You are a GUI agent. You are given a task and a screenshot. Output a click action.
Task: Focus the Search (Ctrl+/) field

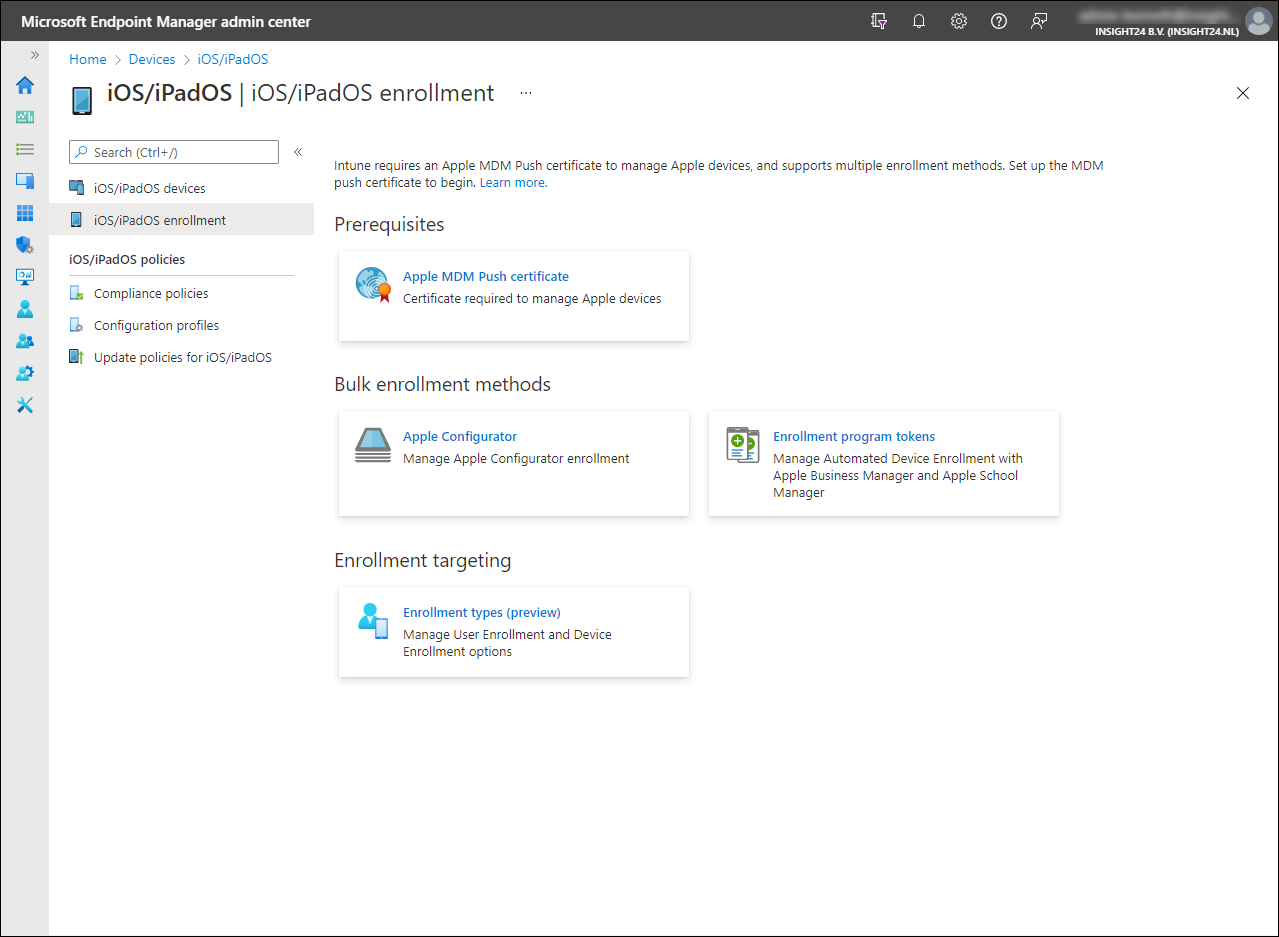point(174,152)
